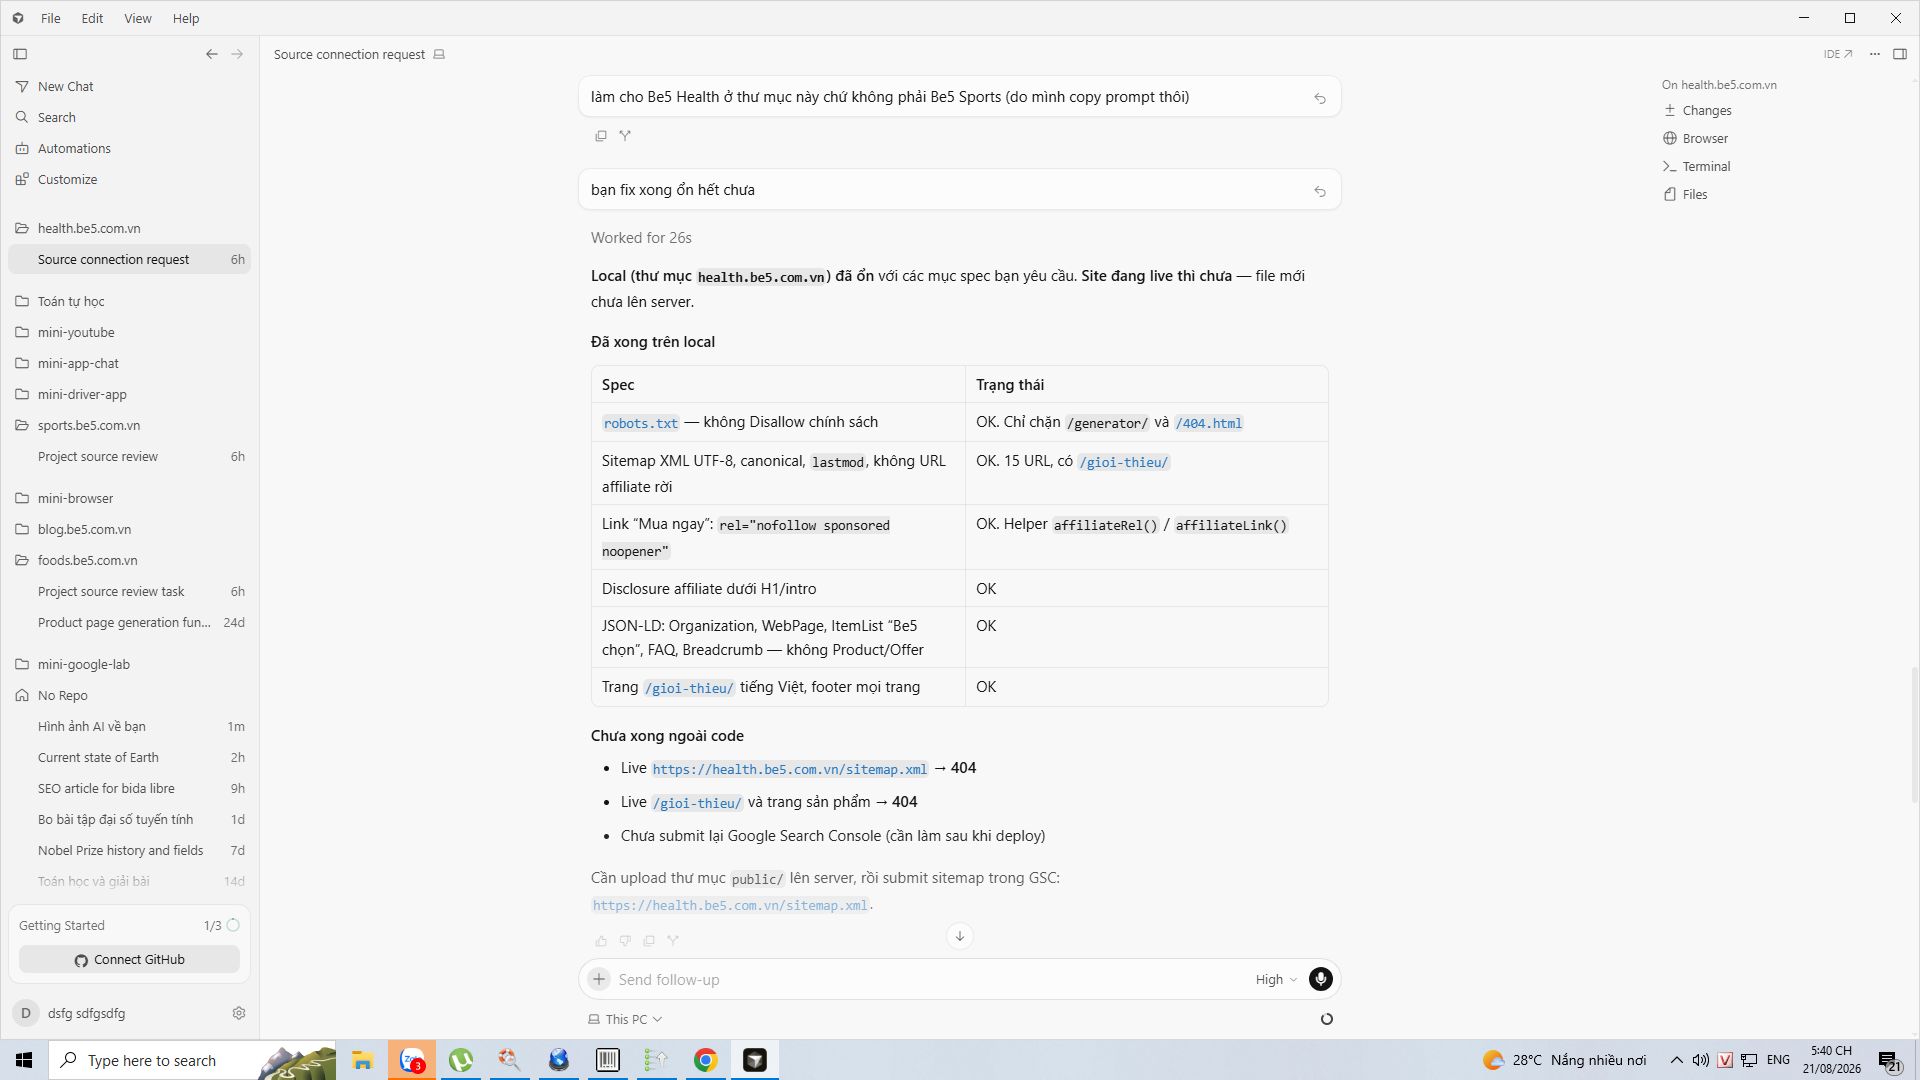The height and width of the screenshot is (1080, 1924).
Task: Toggle the left sidebar panel icon
Action: pos(20,54)
